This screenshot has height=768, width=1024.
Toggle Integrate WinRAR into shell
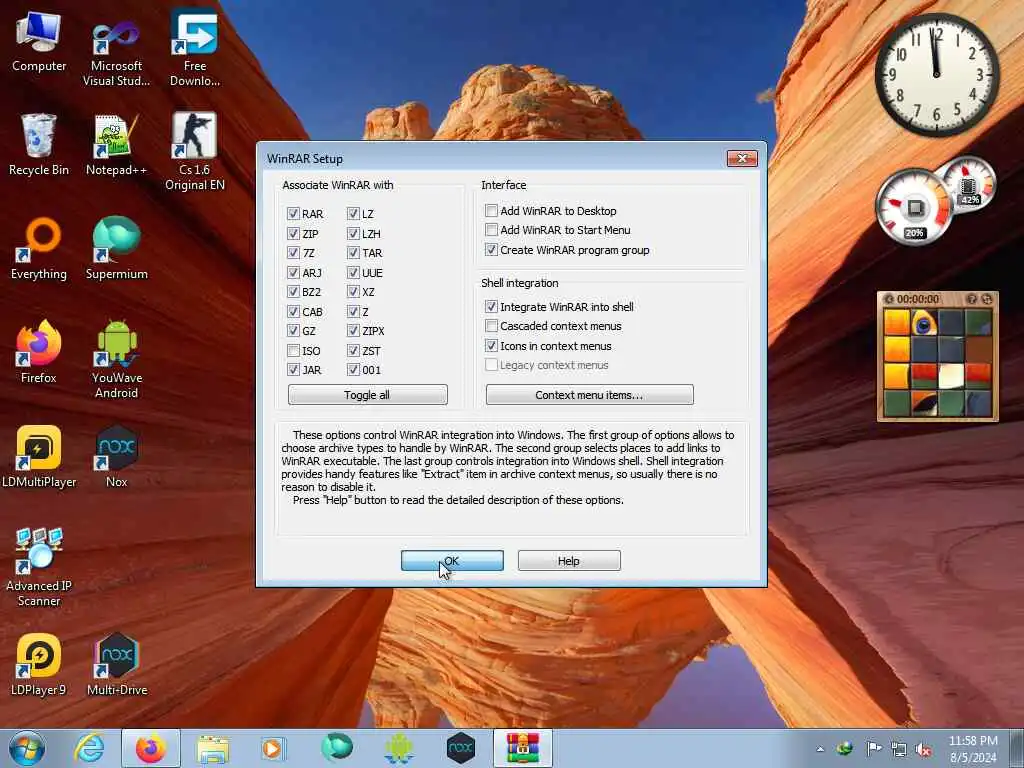[491, 306]
